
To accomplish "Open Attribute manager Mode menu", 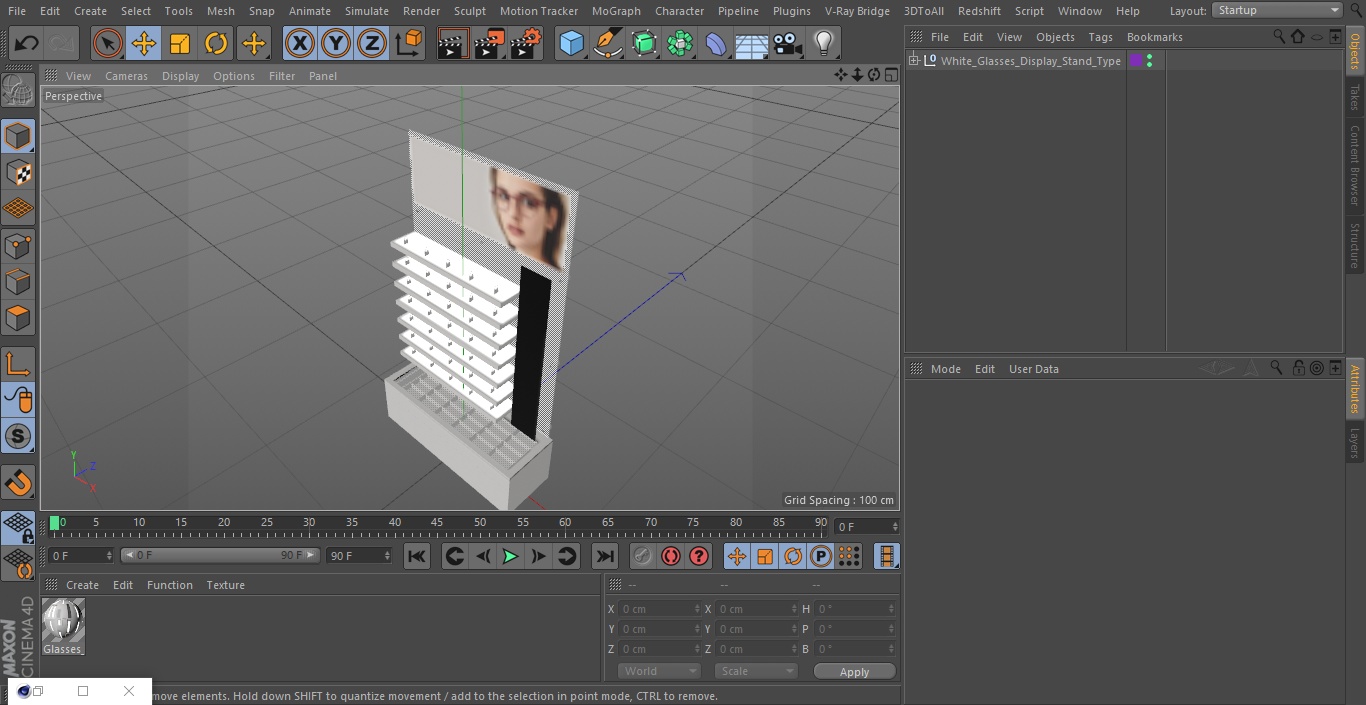I will [x=945, y=369].
